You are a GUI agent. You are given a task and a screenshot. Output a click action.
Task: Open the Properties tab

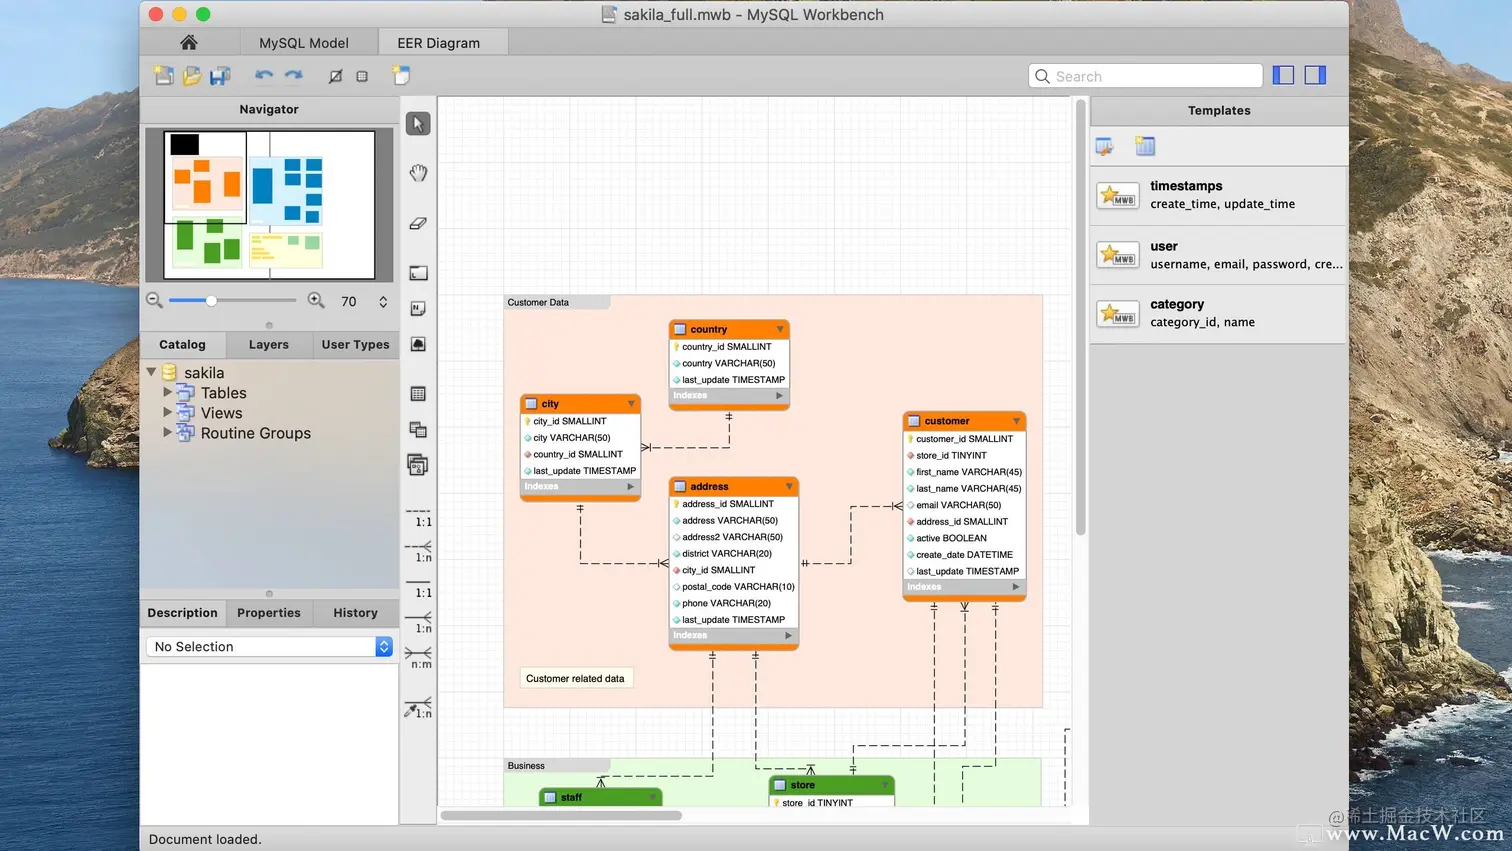tap(269, 613)
